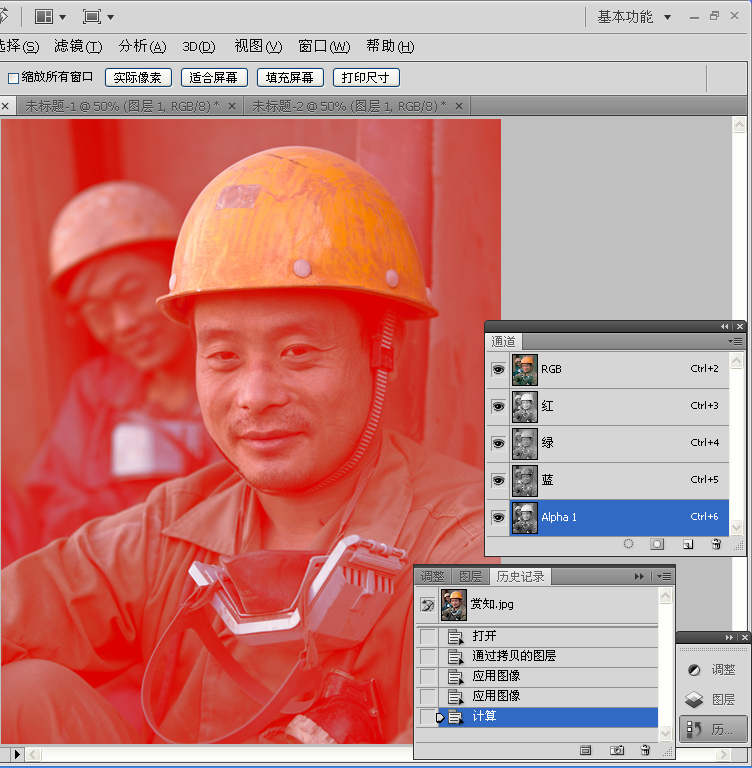Toggle visibility of the RGB channel
752x768 pixels.
[x=499, y=369]
